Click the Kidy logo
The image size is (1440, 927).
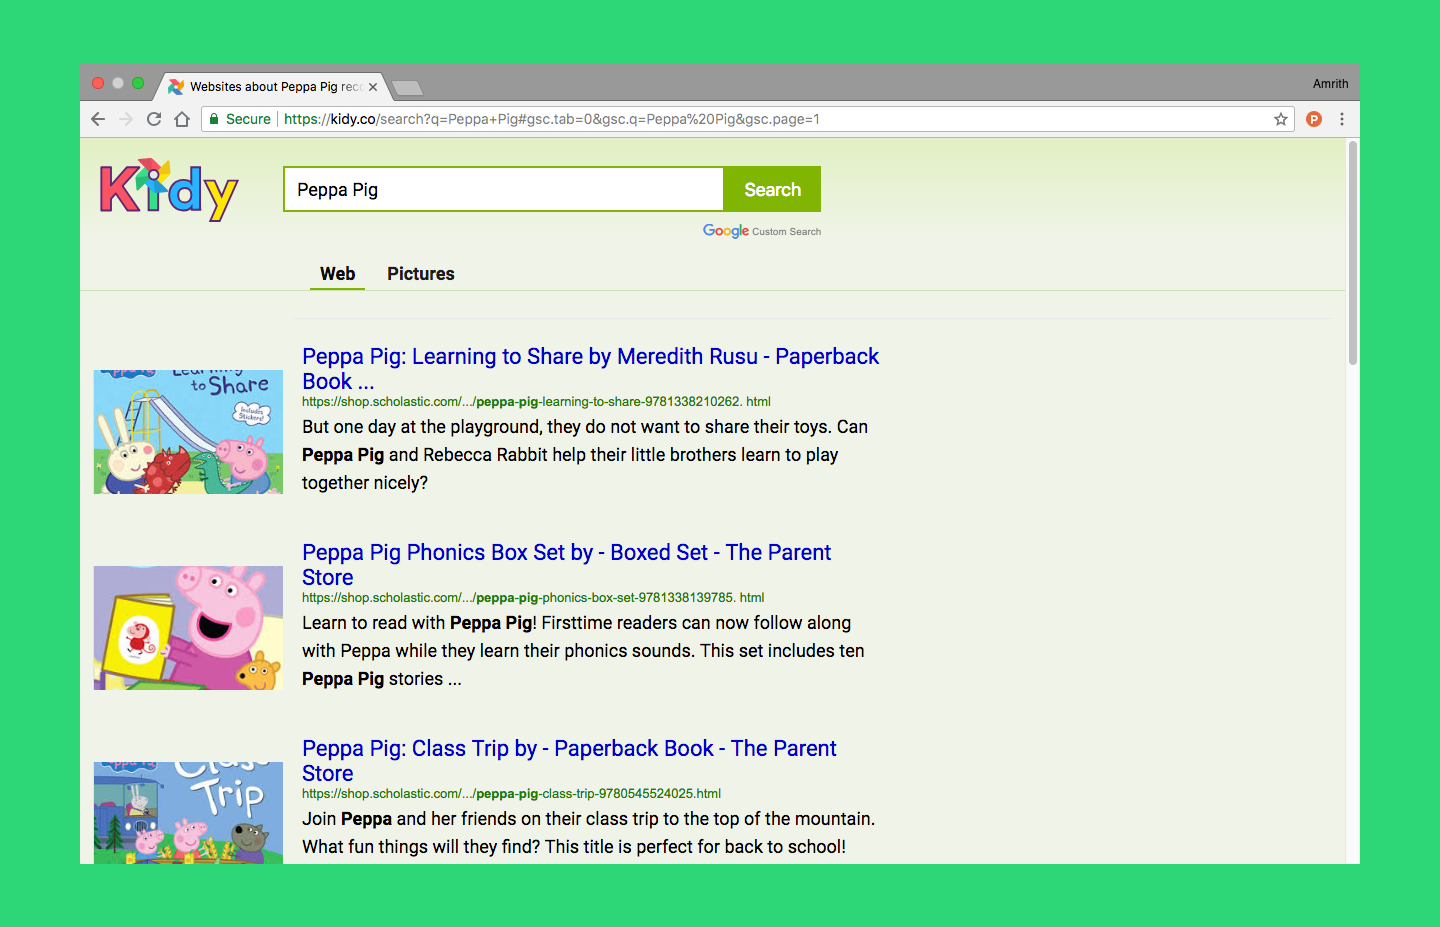[x=169, y=190]
